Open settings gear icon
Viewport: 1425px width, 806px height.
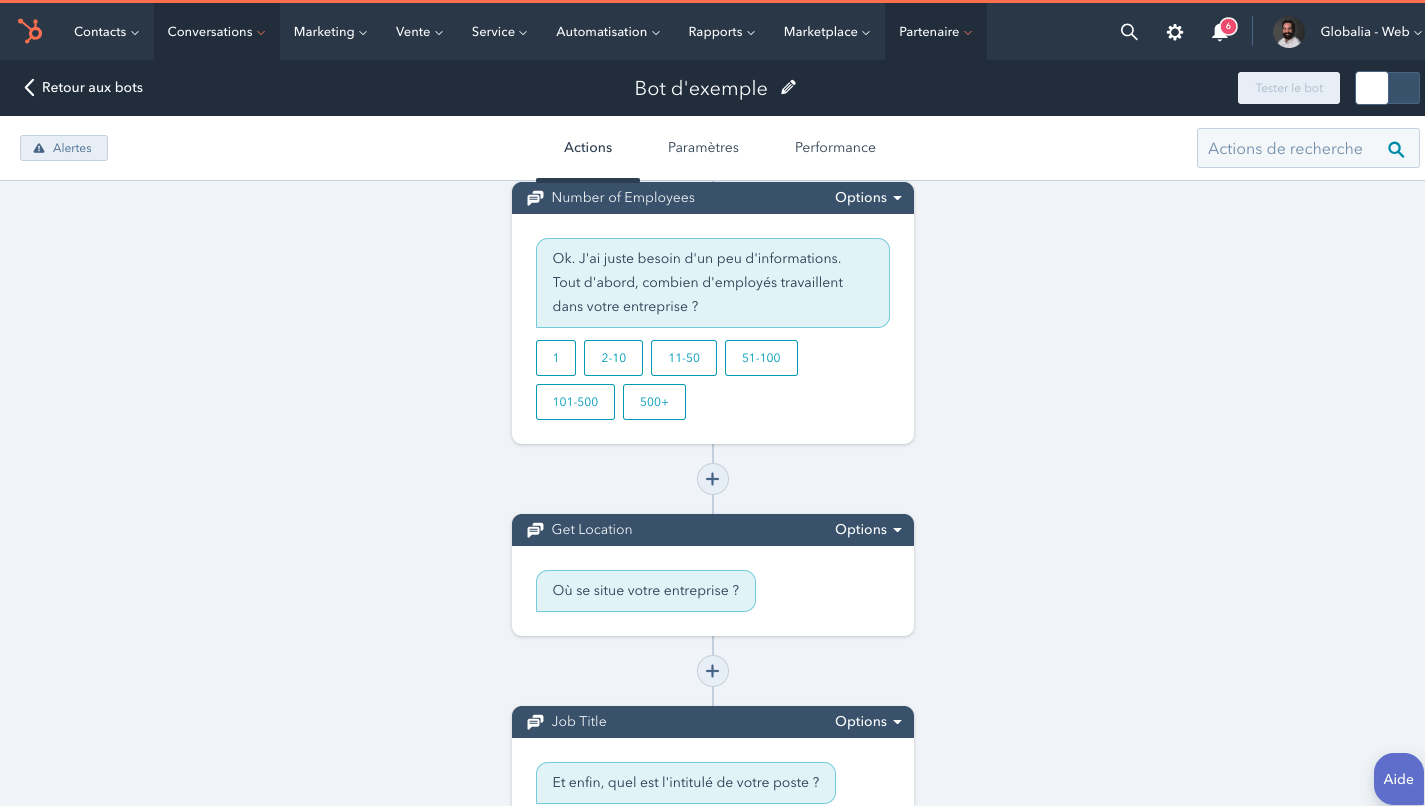[x=1175, y=32]
